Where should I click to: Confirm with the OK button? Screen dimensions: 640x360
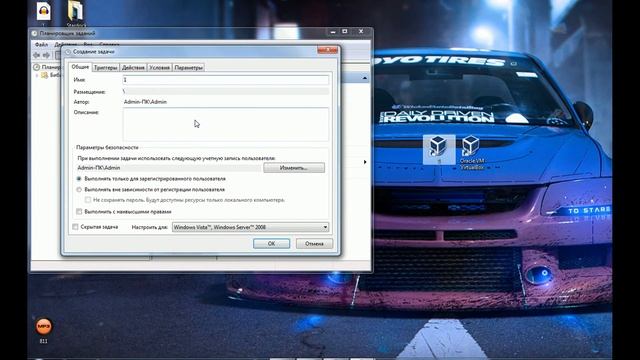(x=271, y=244)
